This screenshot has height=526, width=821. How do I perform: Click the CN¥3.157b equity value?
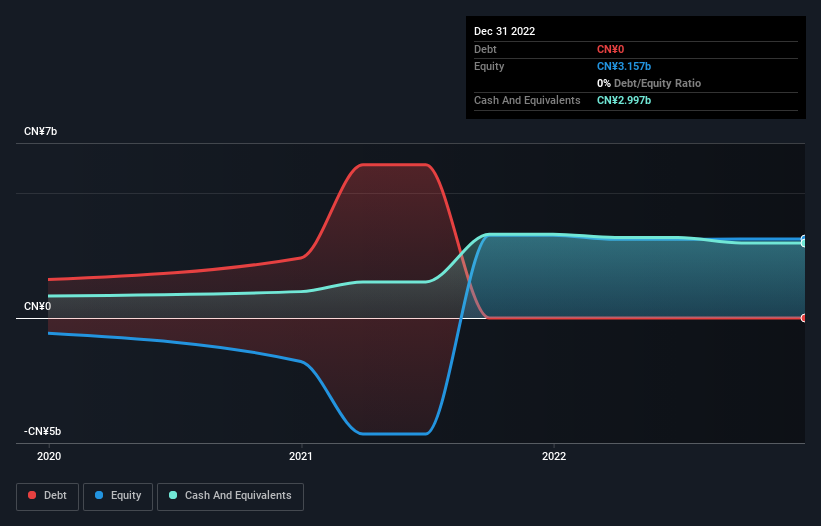pos(624,66)
